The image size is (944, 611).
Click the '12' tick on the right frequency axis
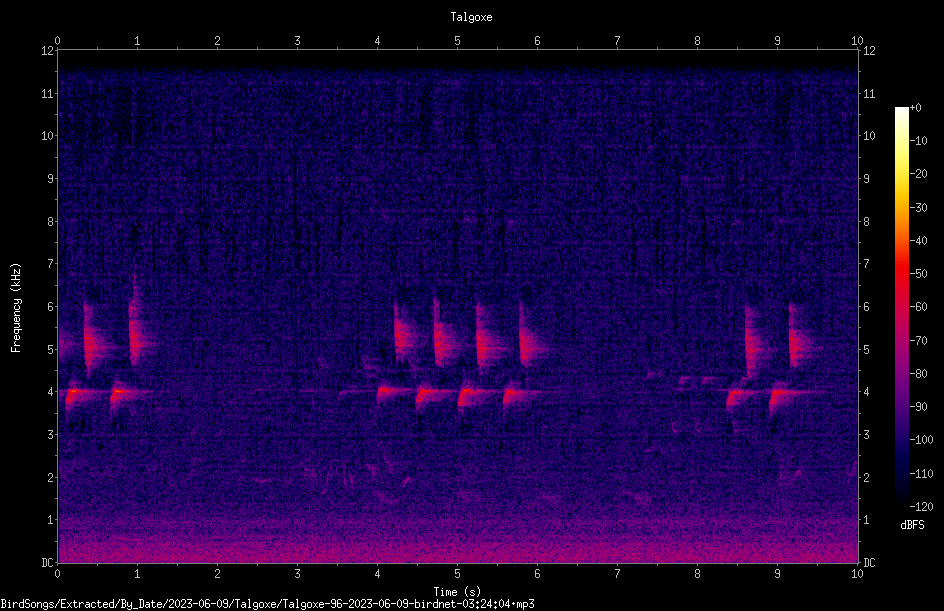(x=869, y=51)
